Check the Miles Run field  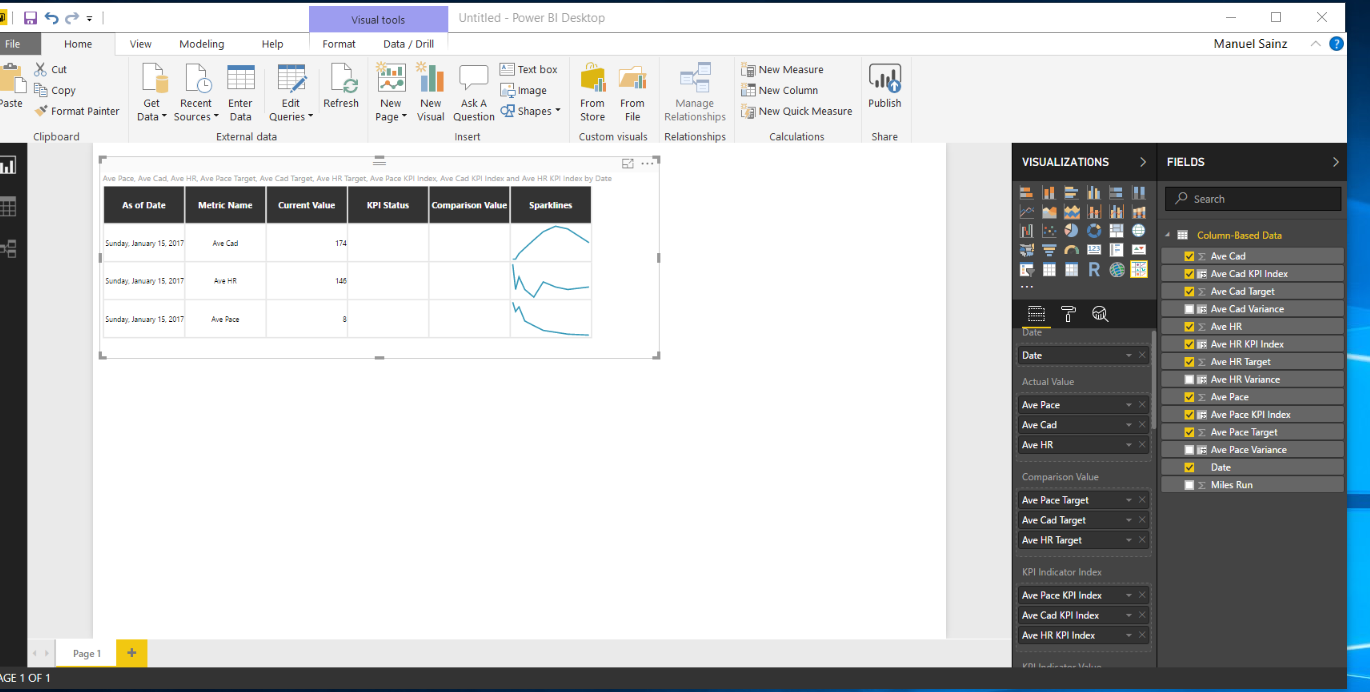(x=1189, y=485)
